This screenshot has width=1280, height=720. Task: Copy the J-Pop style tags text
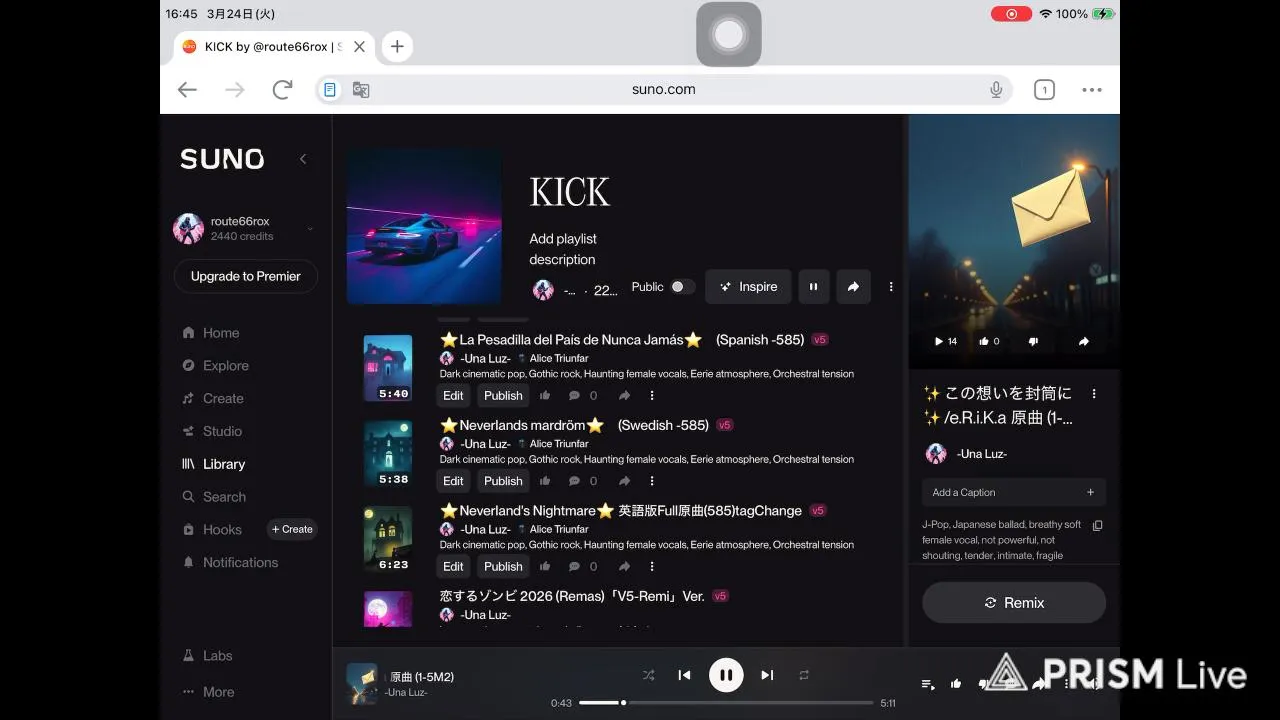(x=1097, y=525)
